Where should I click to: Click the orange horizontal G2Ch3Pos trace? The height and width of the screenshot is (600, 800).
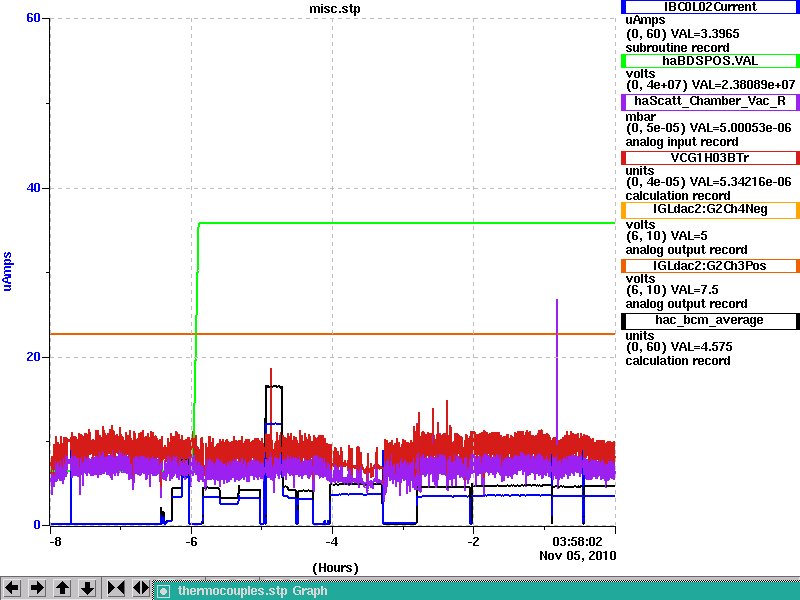click(333, 334)
